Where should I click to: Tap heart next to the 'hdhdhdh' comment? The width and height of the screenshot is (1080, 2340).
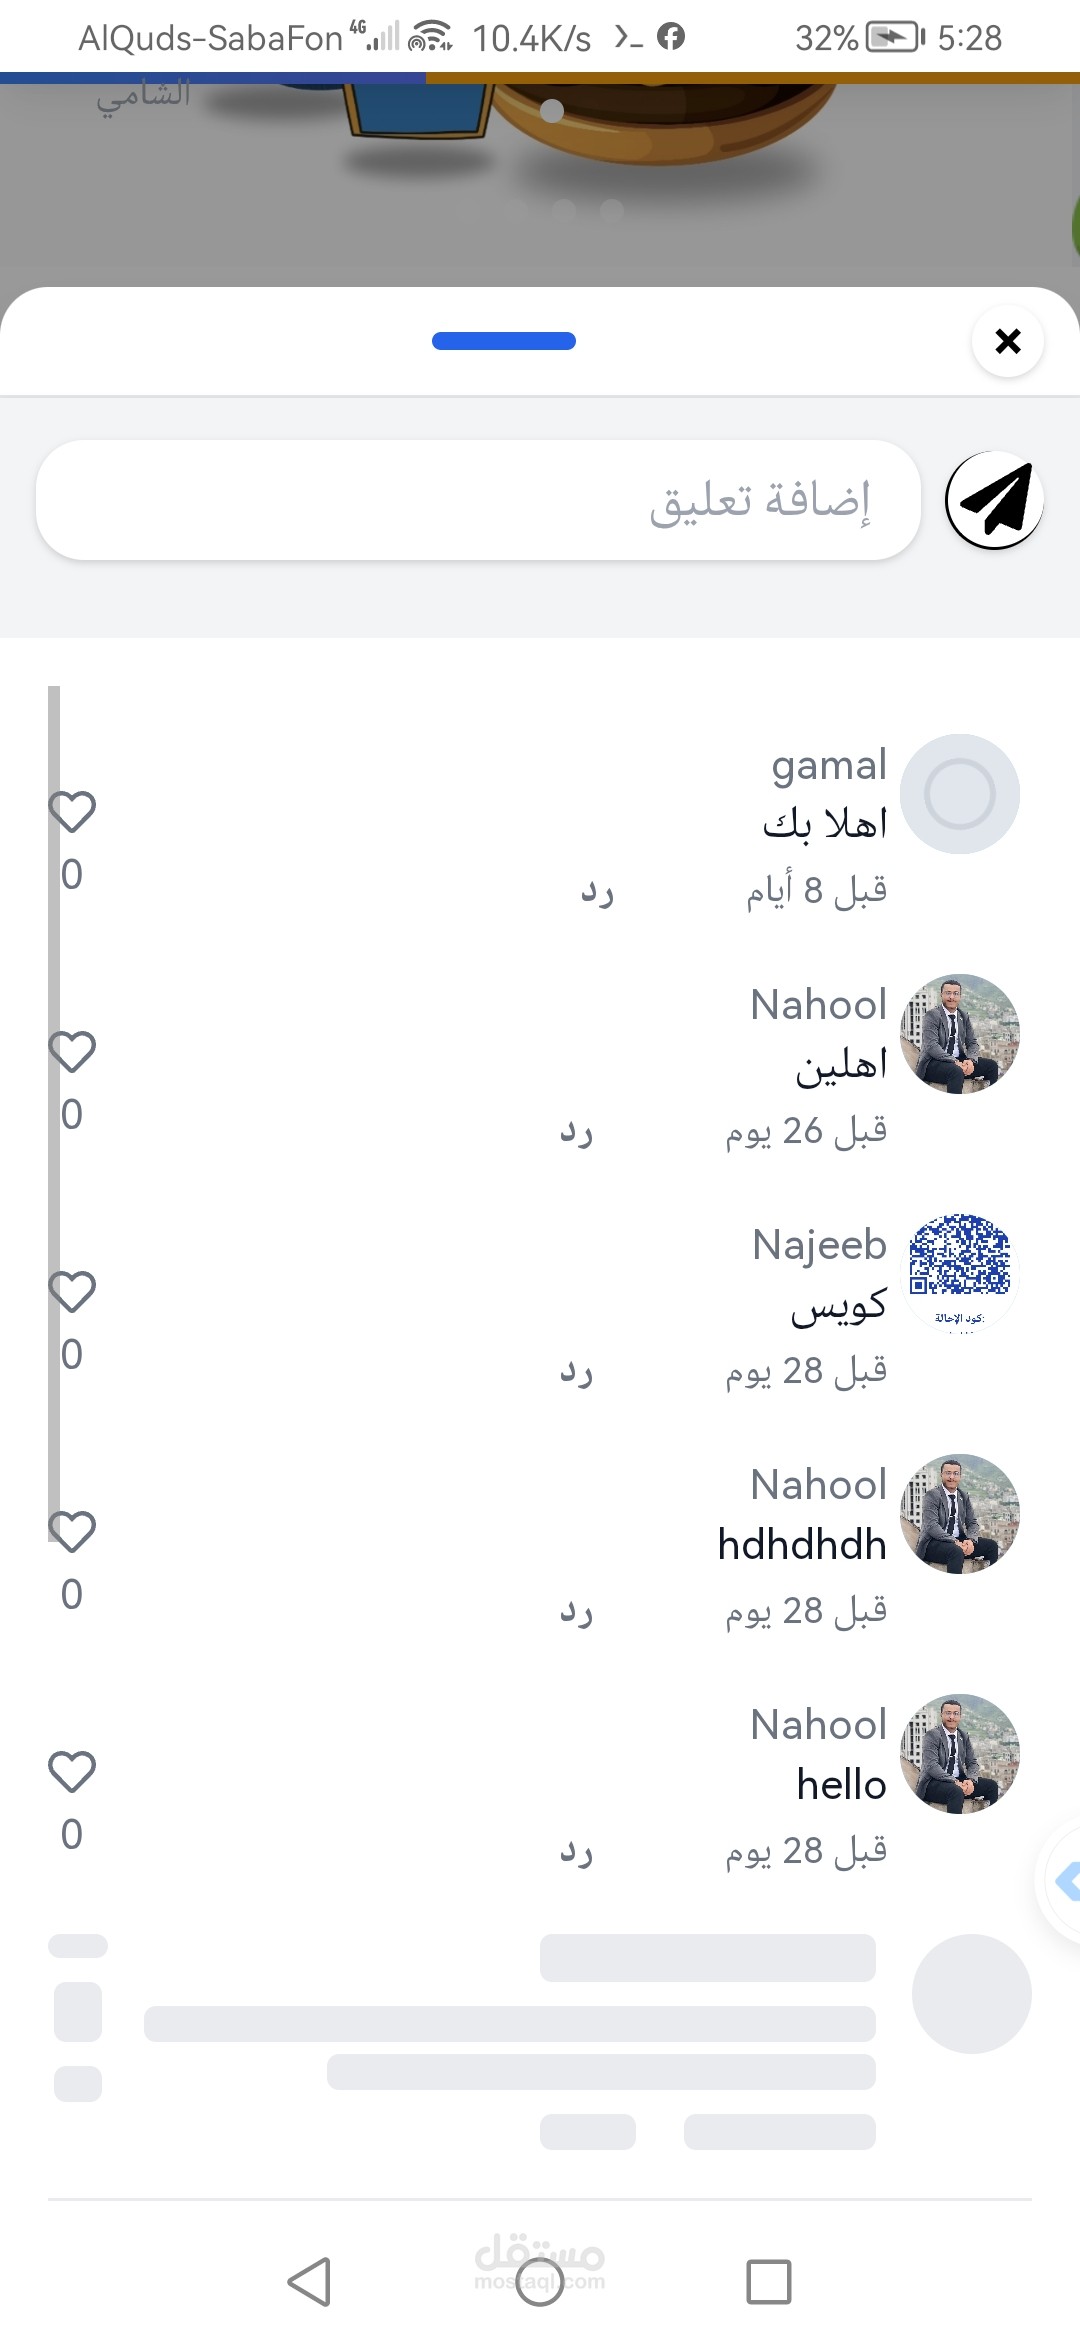72,1532
